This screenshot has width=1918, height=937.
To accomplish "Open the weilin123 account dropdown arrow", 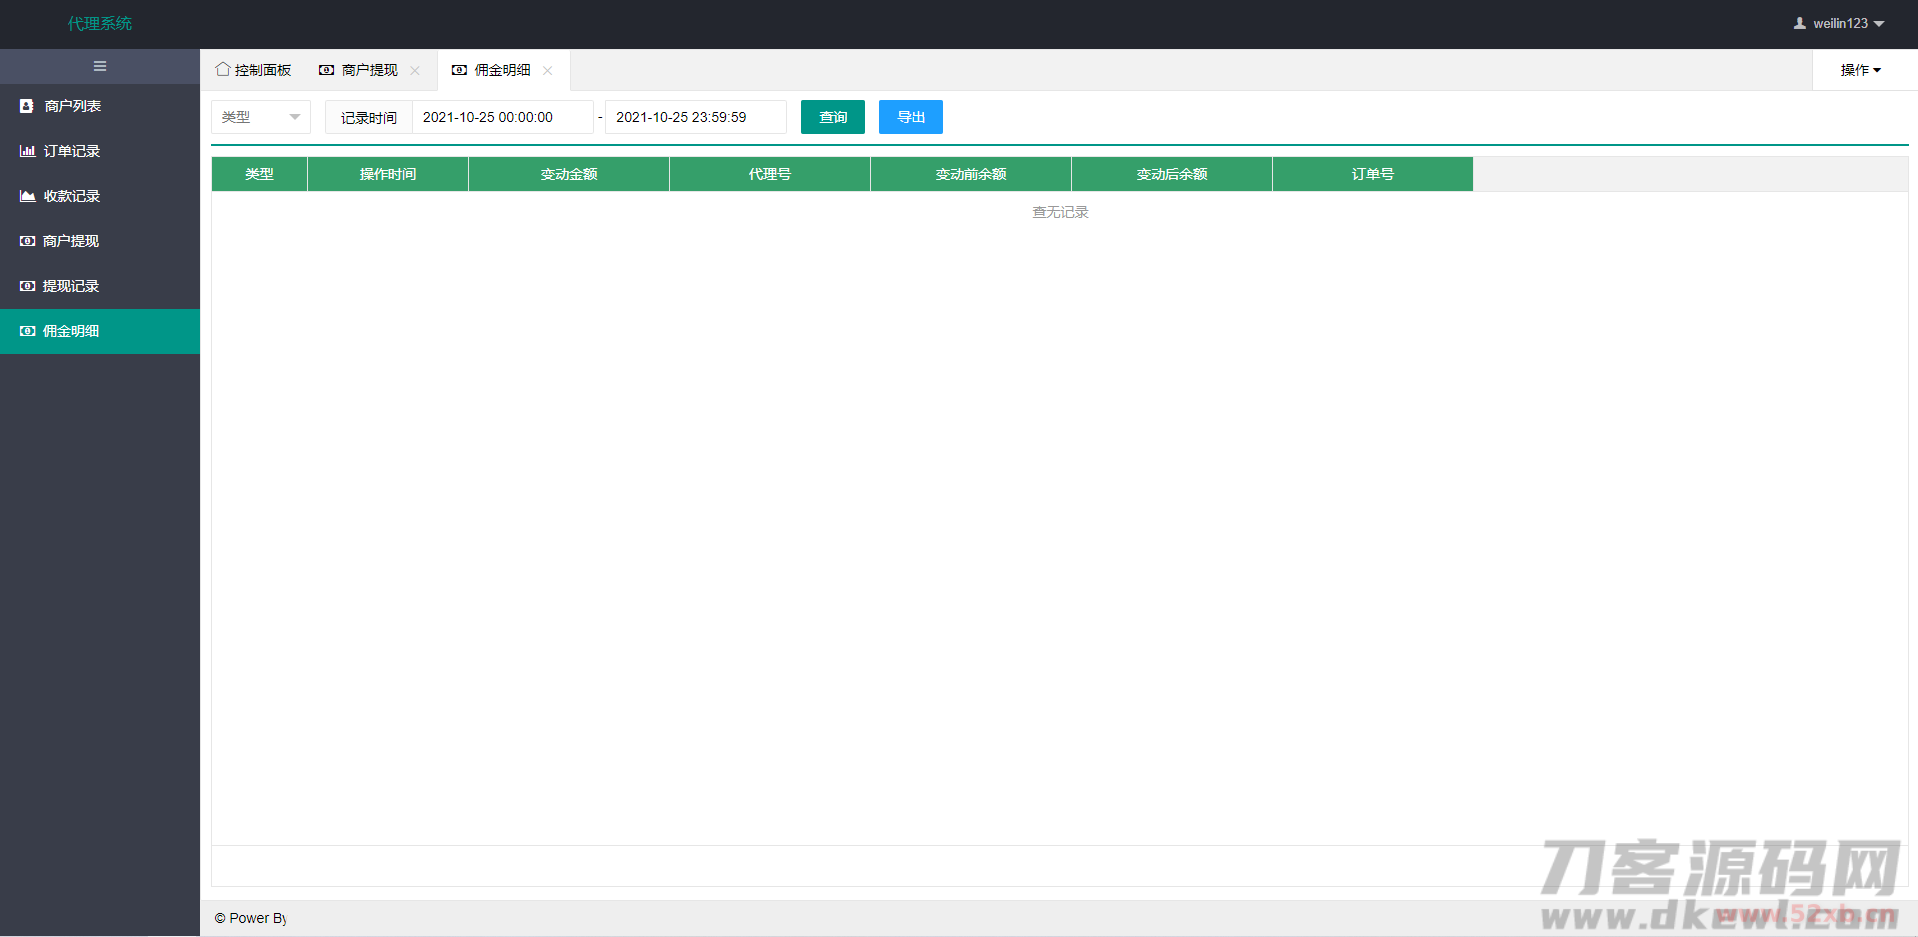I will pos(1879,23).
